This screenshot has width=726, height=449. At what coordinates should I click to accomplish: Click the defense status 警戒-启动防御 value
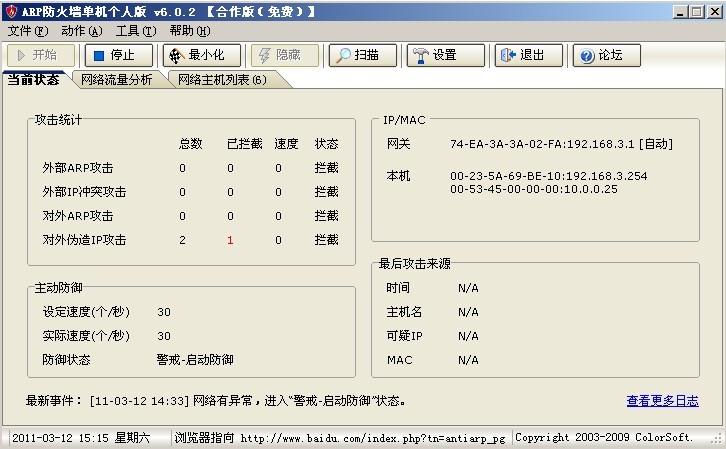coord(195,360)
